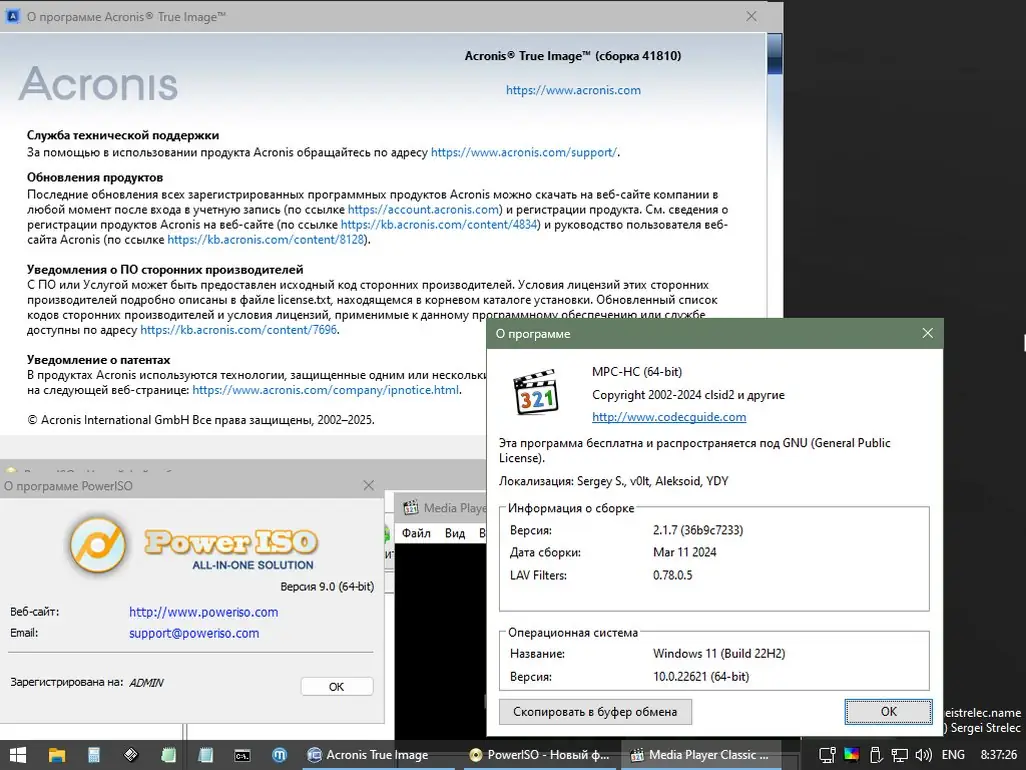Close the 'О программе PowerISO' dialog
This screenshot has height=770, width=1026.
pyautogui.click(x=368, y=485)
